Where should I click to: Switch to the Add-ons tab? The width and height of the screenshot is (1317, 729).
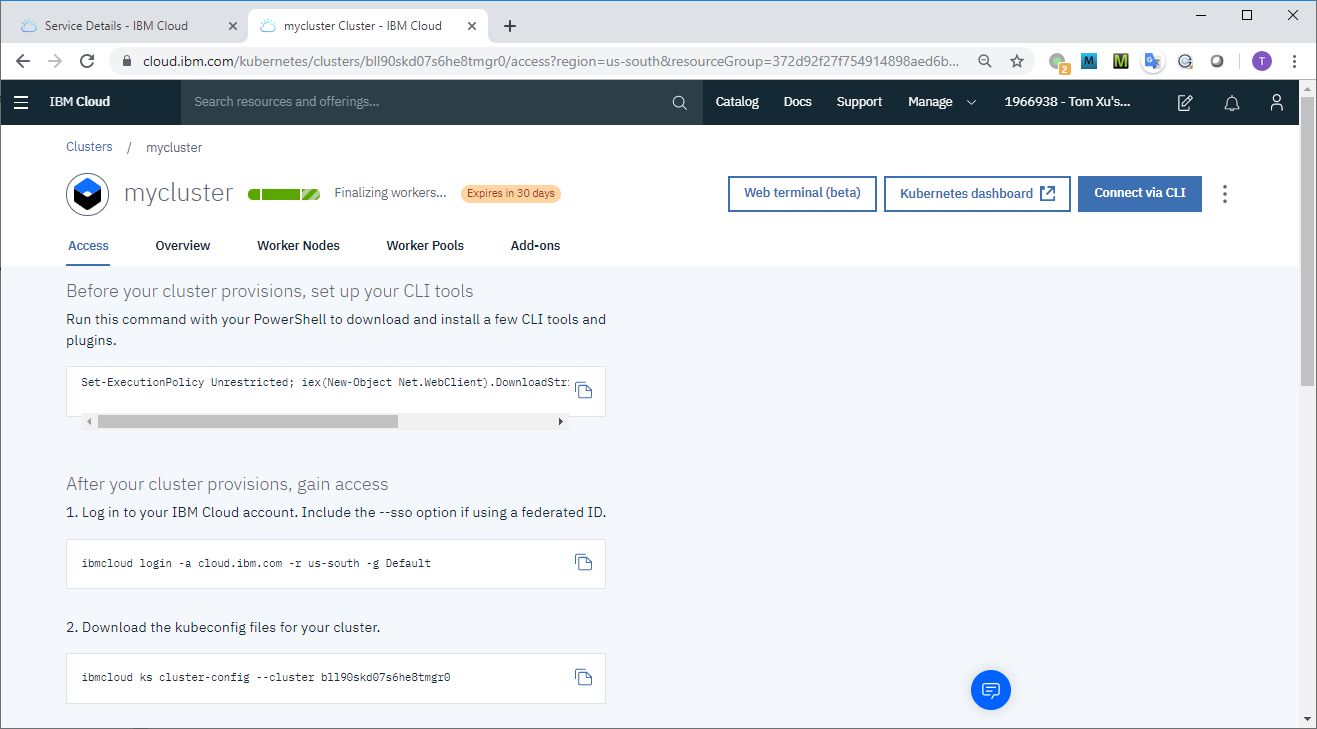click(535, 246)
